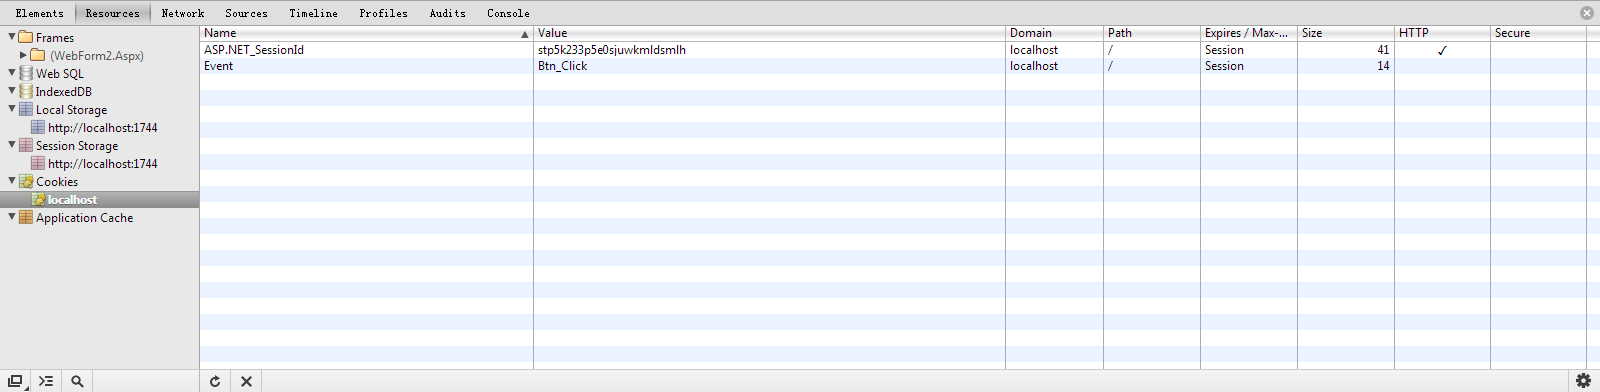Open Session Storage http://localhost:1744 entry

click(103, 163)
